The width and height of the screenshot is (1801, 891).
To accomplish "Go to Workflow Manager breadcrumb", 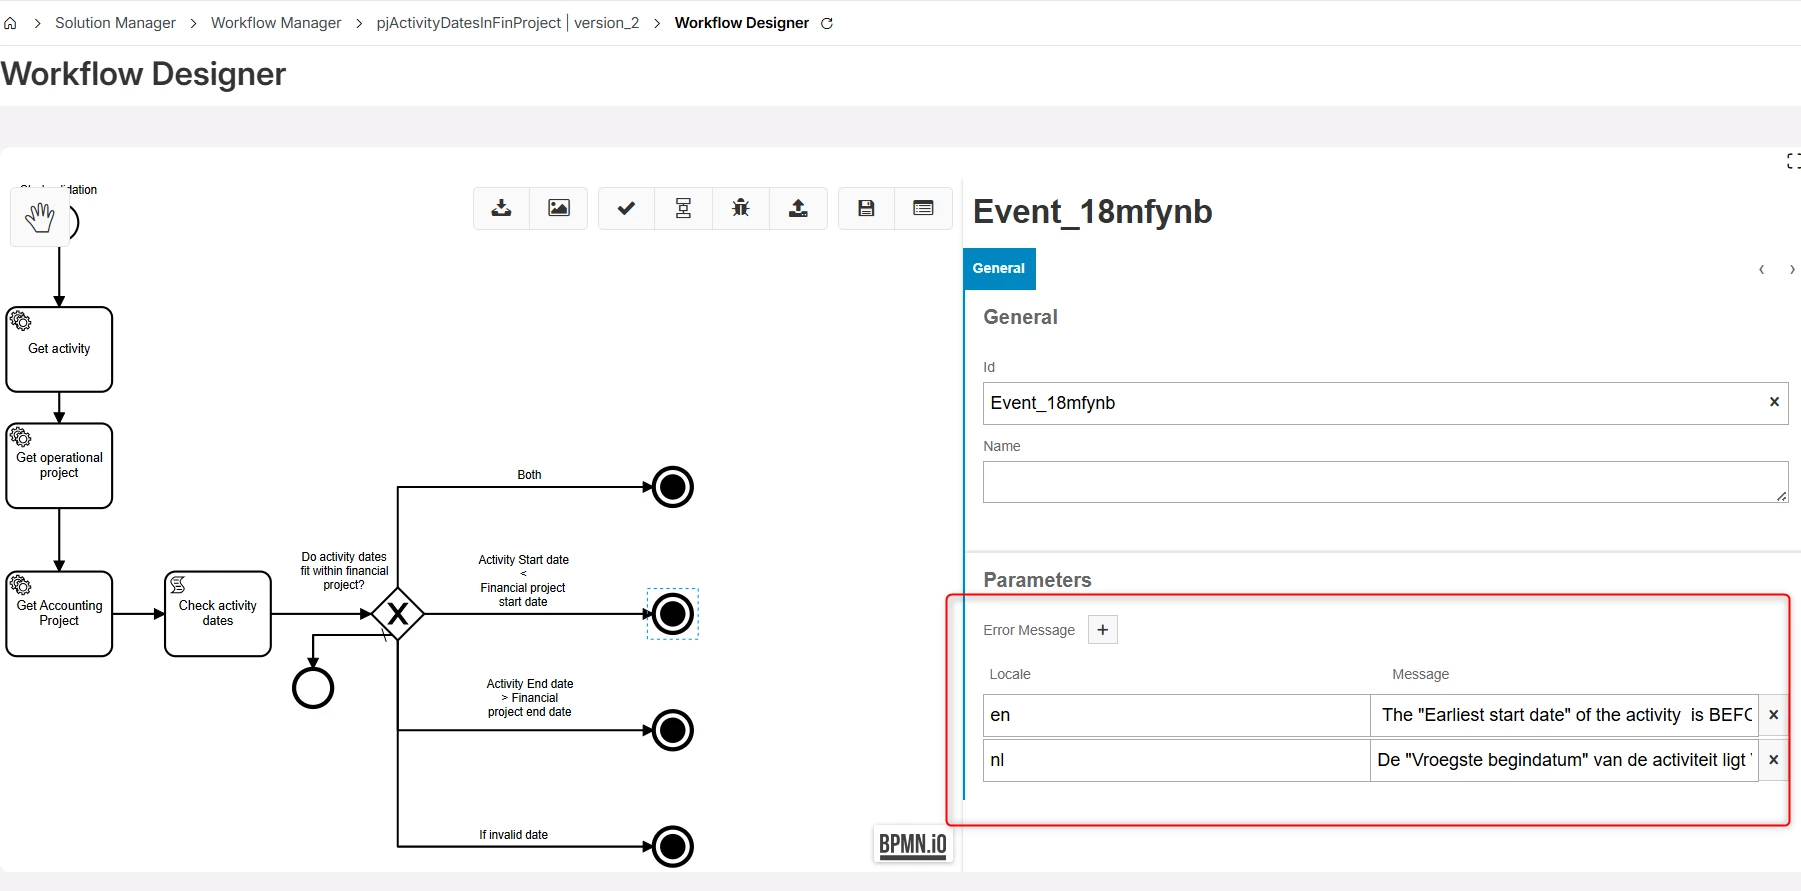I will [276, 23].
